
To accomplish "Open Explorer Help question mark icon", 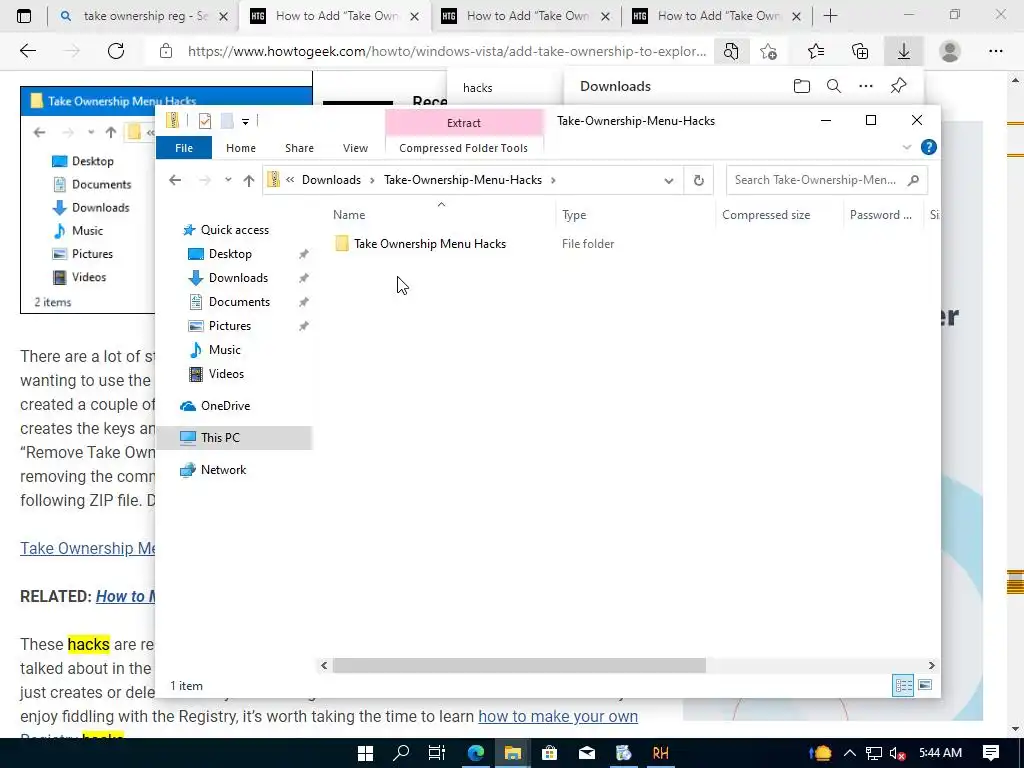I will pyautogui.click(x=928, y=148).
